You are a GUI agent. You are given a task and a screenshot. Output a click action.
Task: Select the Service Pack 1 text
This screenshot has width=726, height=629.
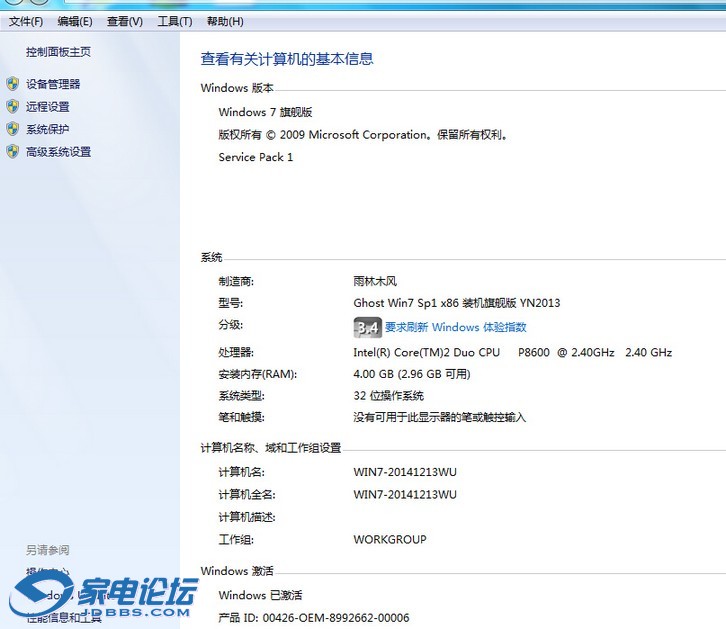coord(256,157)
